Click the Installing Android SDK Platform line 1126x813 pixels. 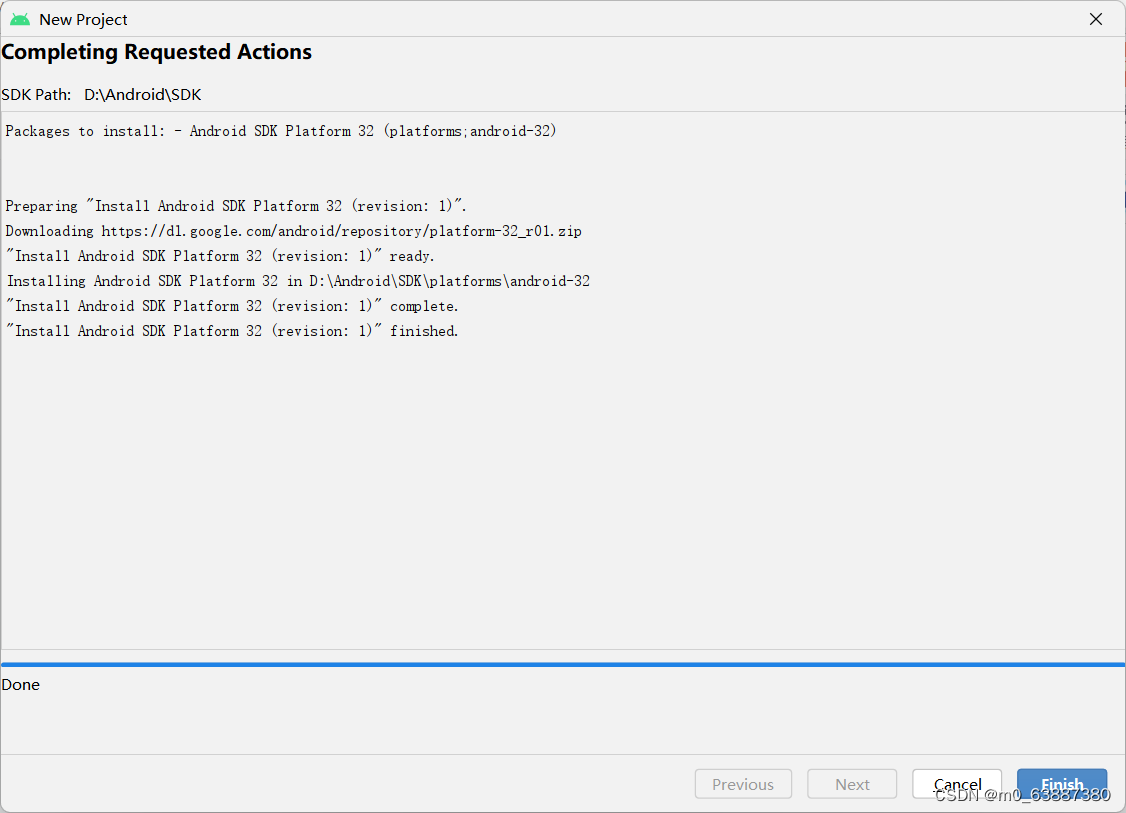[298, 281]
